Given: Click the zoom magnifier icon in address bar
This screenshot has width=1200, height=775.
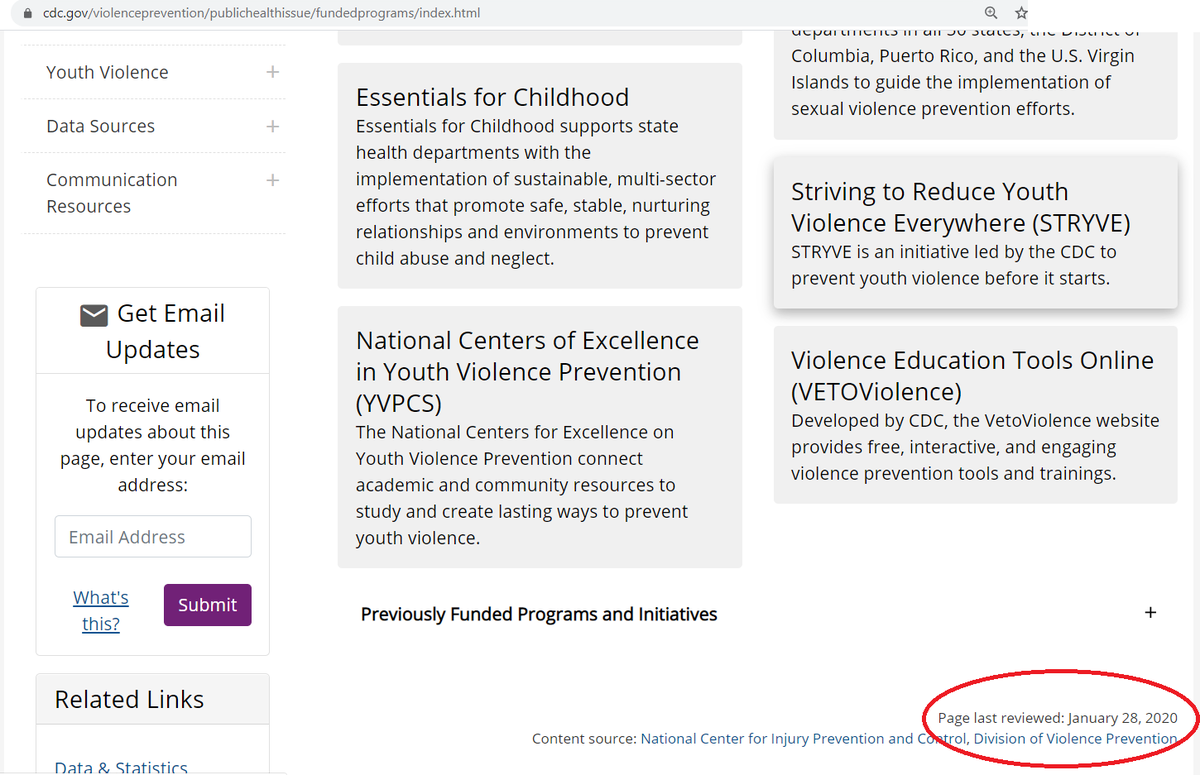Looking at the screenshot, I should point(991,13).
